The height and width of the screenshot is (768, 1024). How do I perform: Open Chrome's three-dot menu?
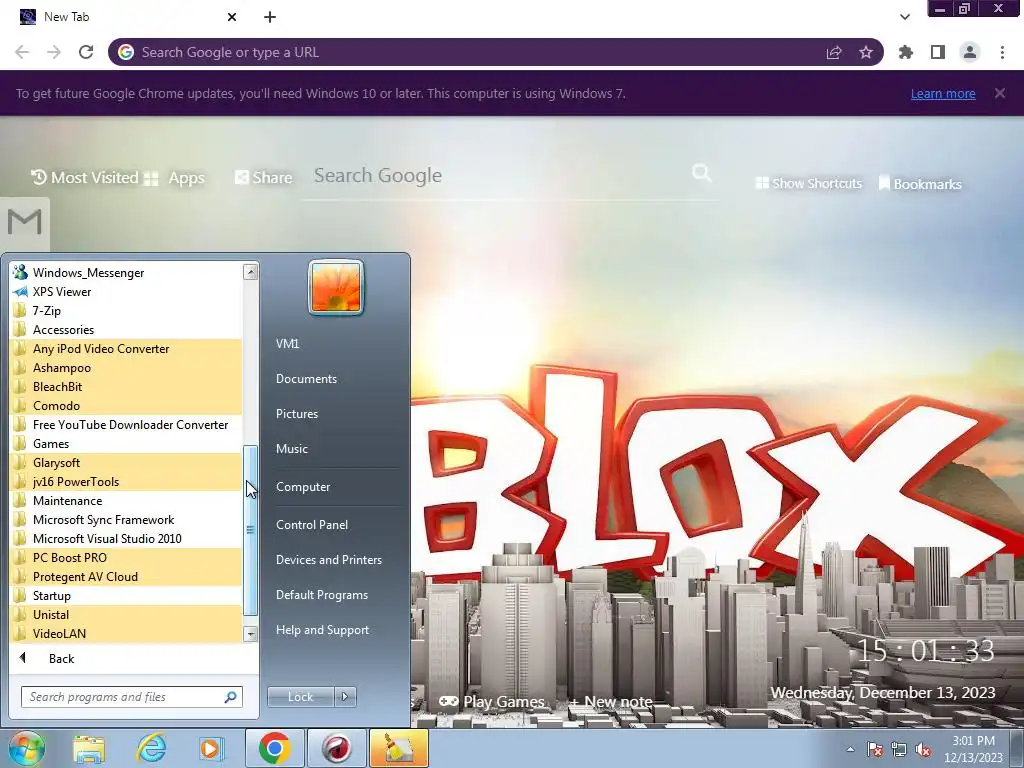pyautogui.click(x=1002, y=52)
